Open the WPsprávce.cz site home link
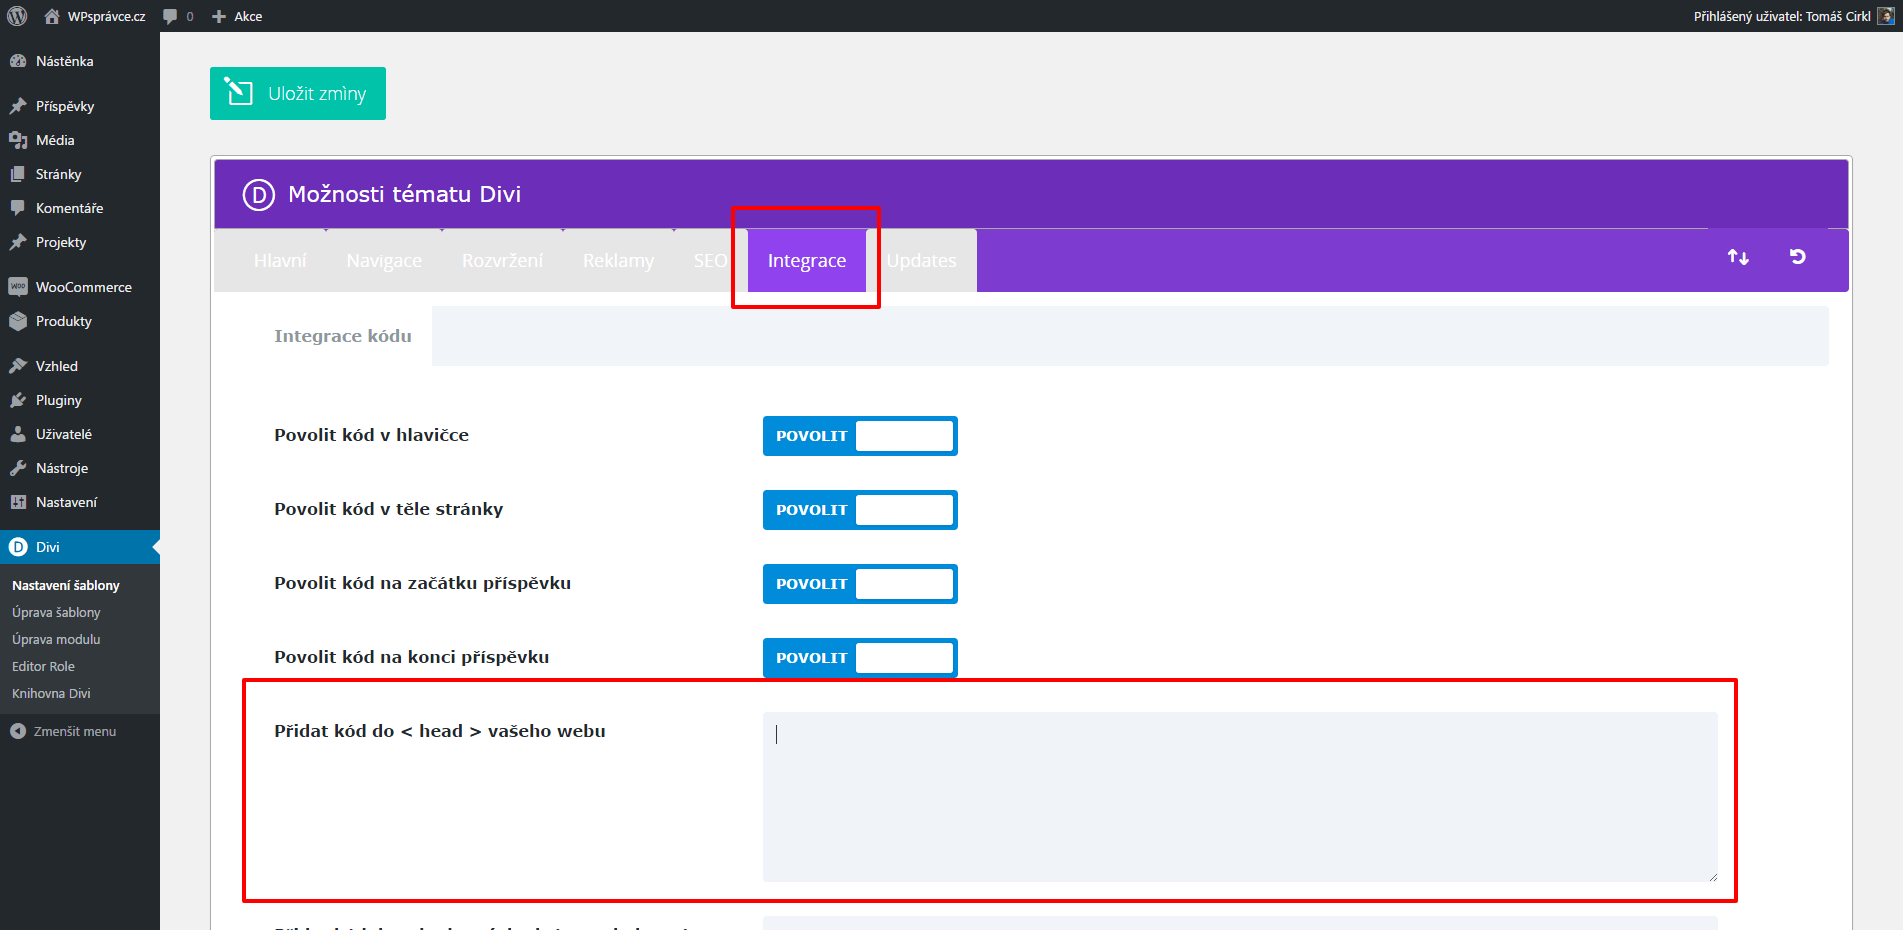 95,16
